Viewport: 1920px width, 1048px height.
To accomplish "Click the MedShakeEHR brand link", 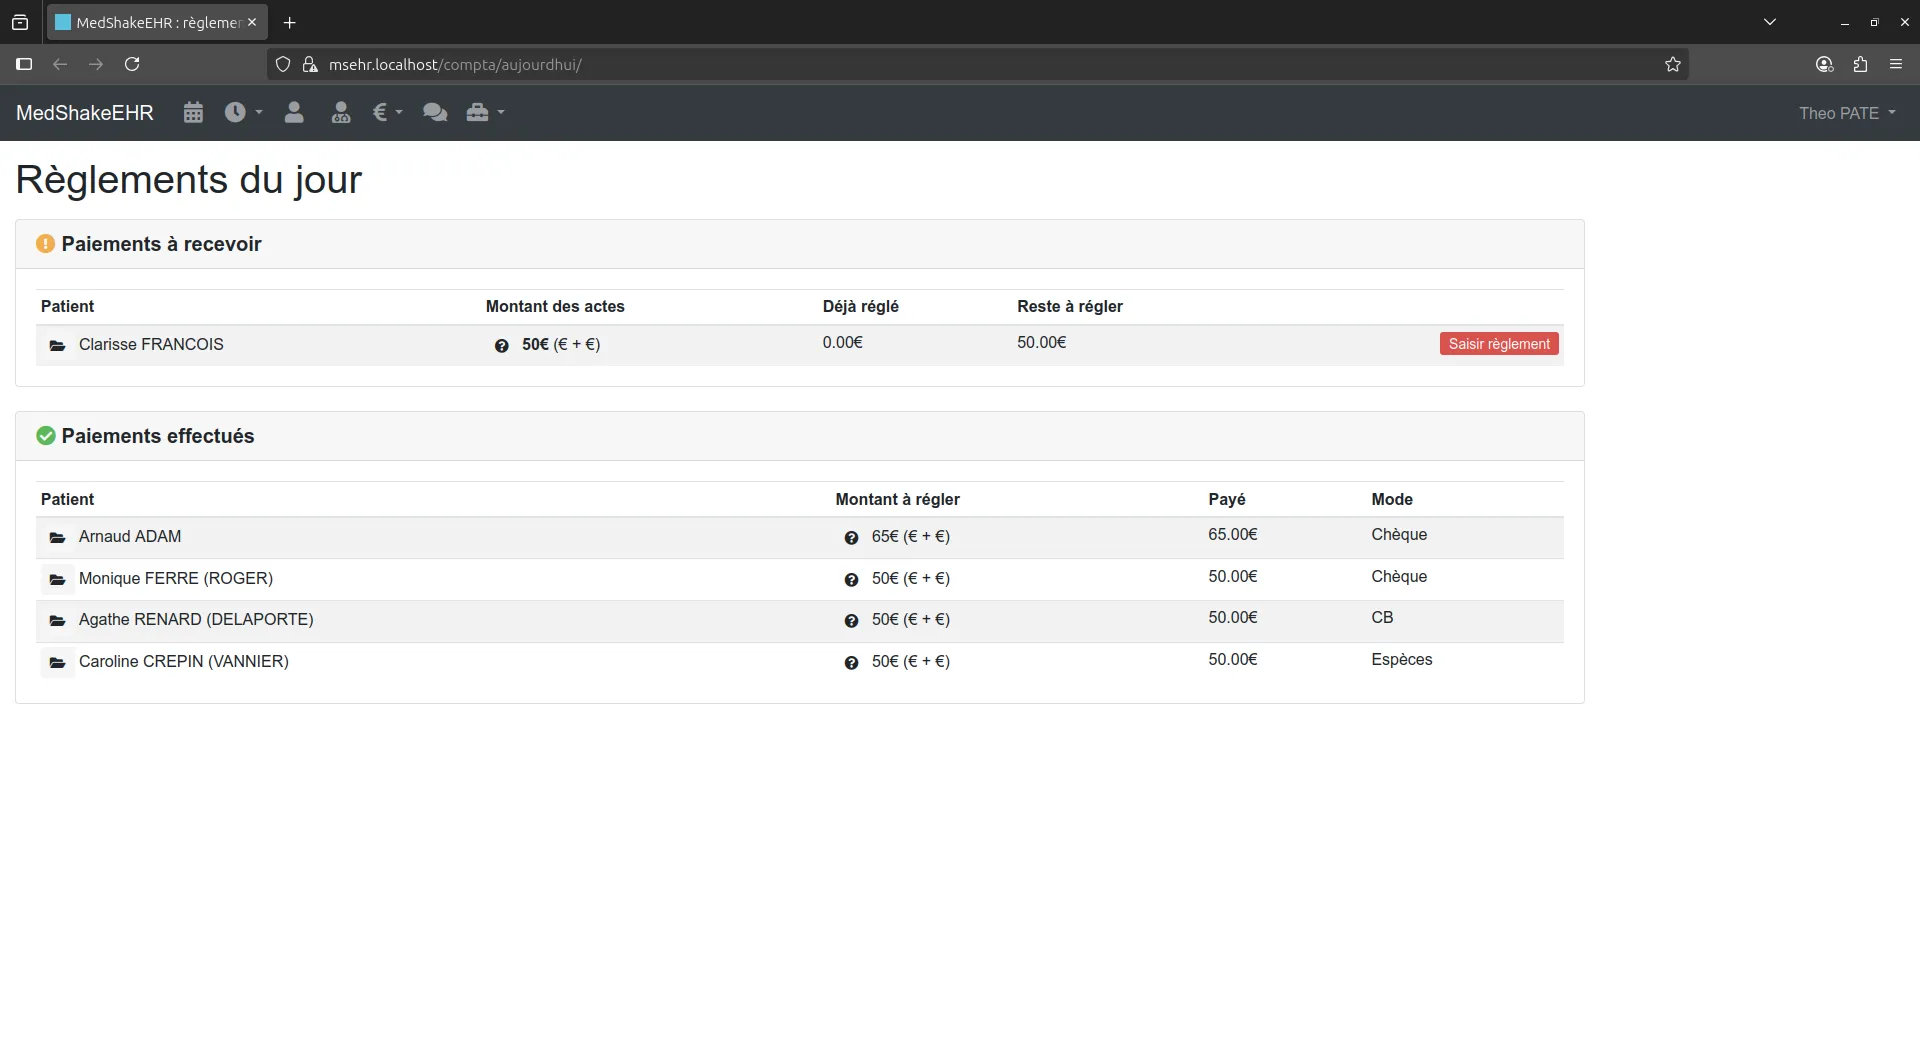I will click(85, 113).
